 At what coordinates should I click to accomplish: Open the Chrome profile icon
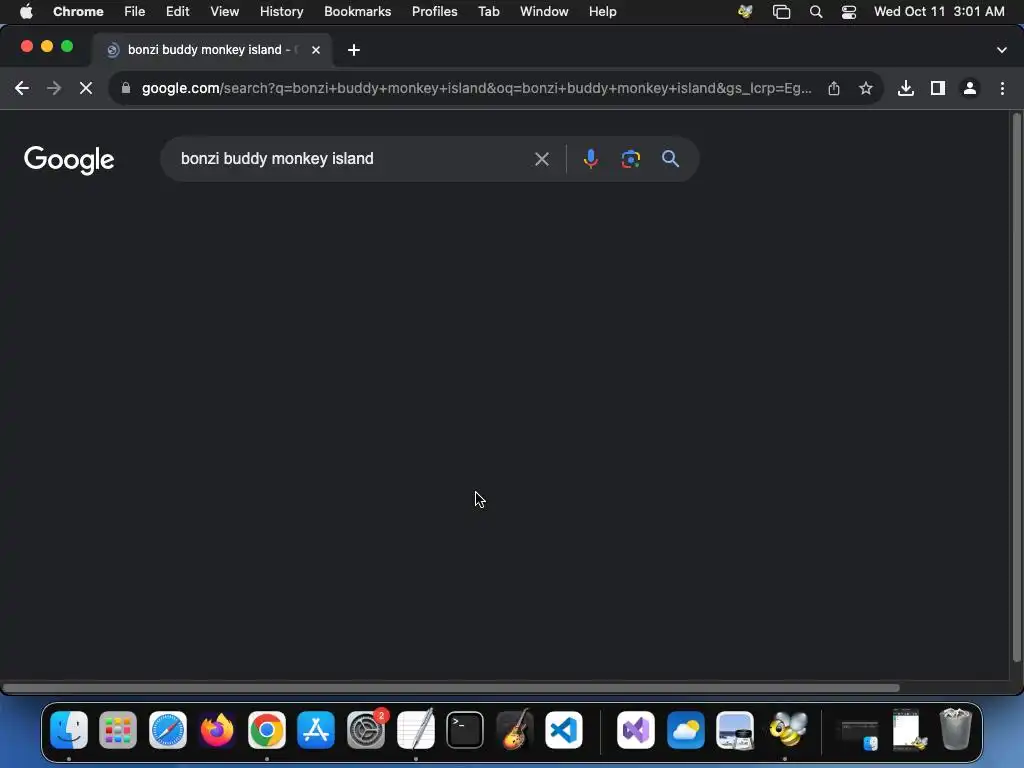pyautogui.click(x=970, y=88)
